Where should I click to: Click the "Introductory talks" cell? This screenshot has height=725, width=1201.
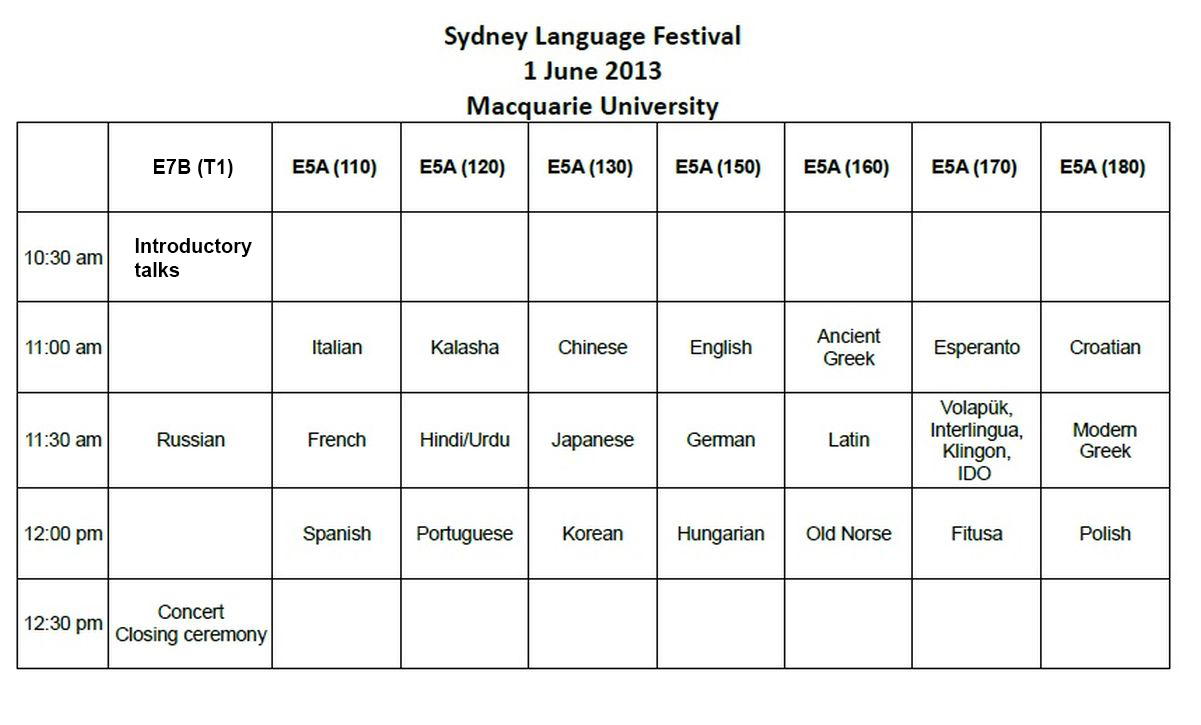tap(190, 257)
